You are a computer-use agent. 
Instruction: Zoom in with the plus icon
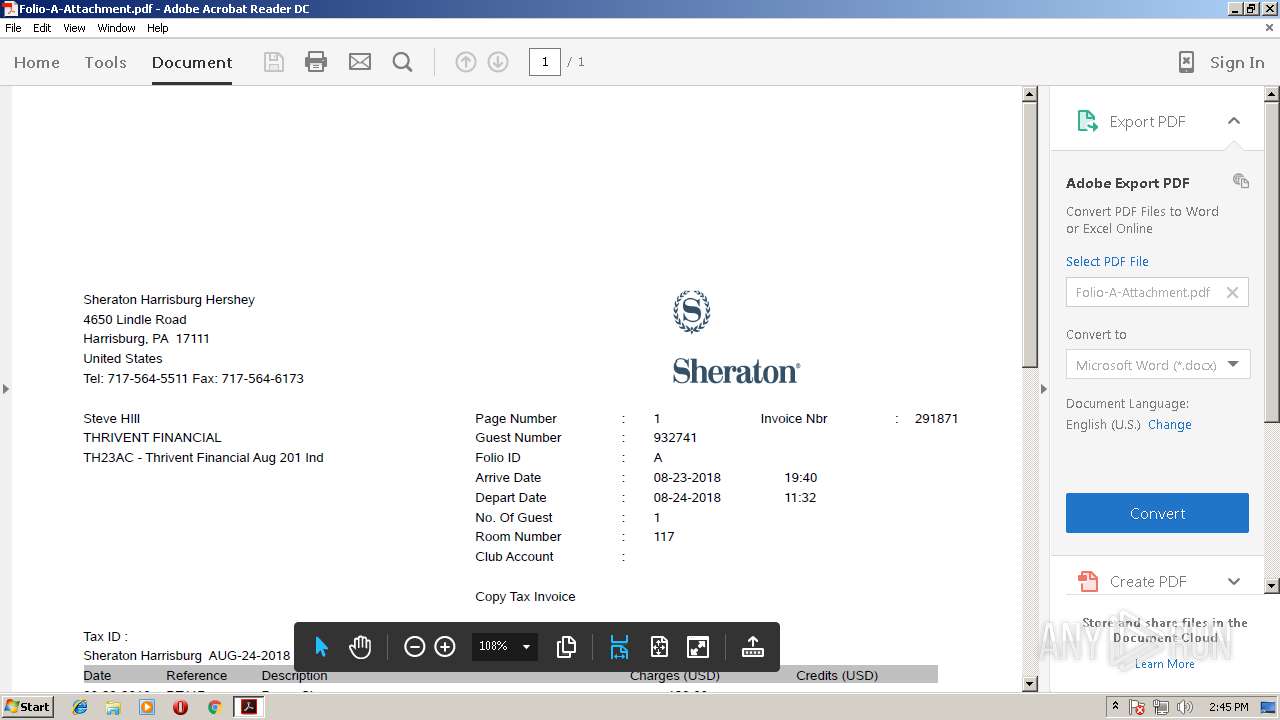pyautogui.click(x=445, y=647)
